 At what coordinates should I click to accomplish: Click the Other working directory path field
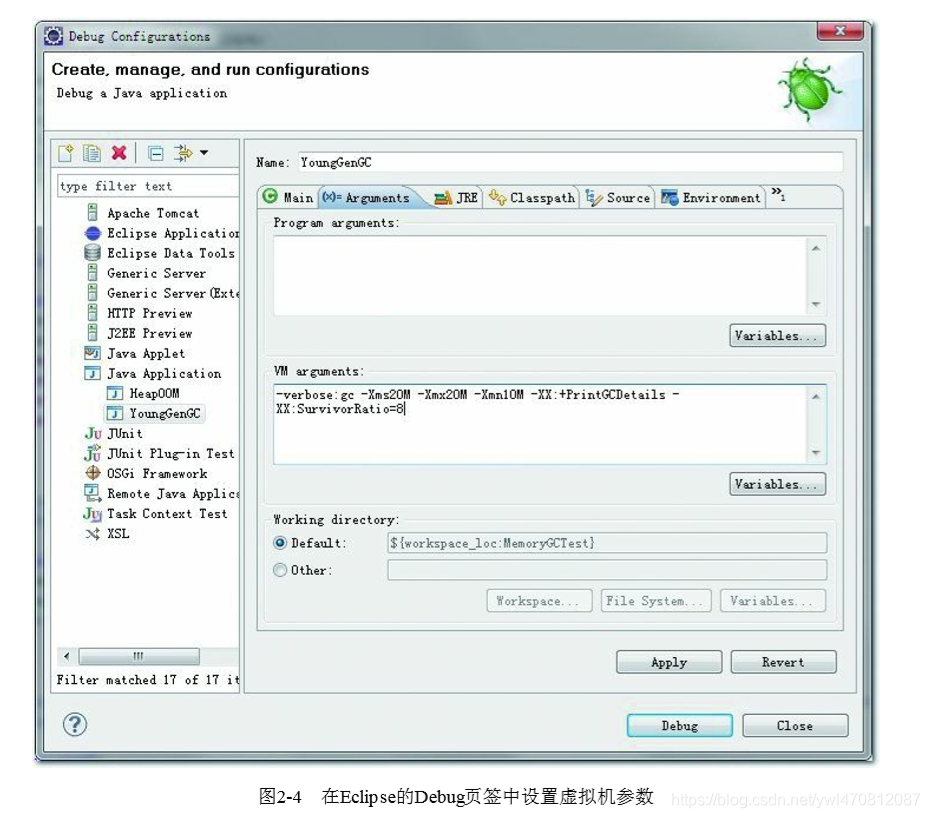(607, 570)
